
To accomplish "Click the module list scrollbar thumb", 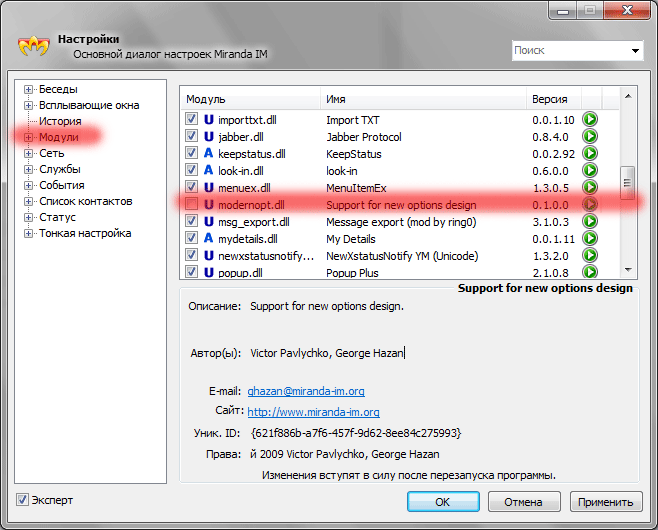I will (628, 183).
